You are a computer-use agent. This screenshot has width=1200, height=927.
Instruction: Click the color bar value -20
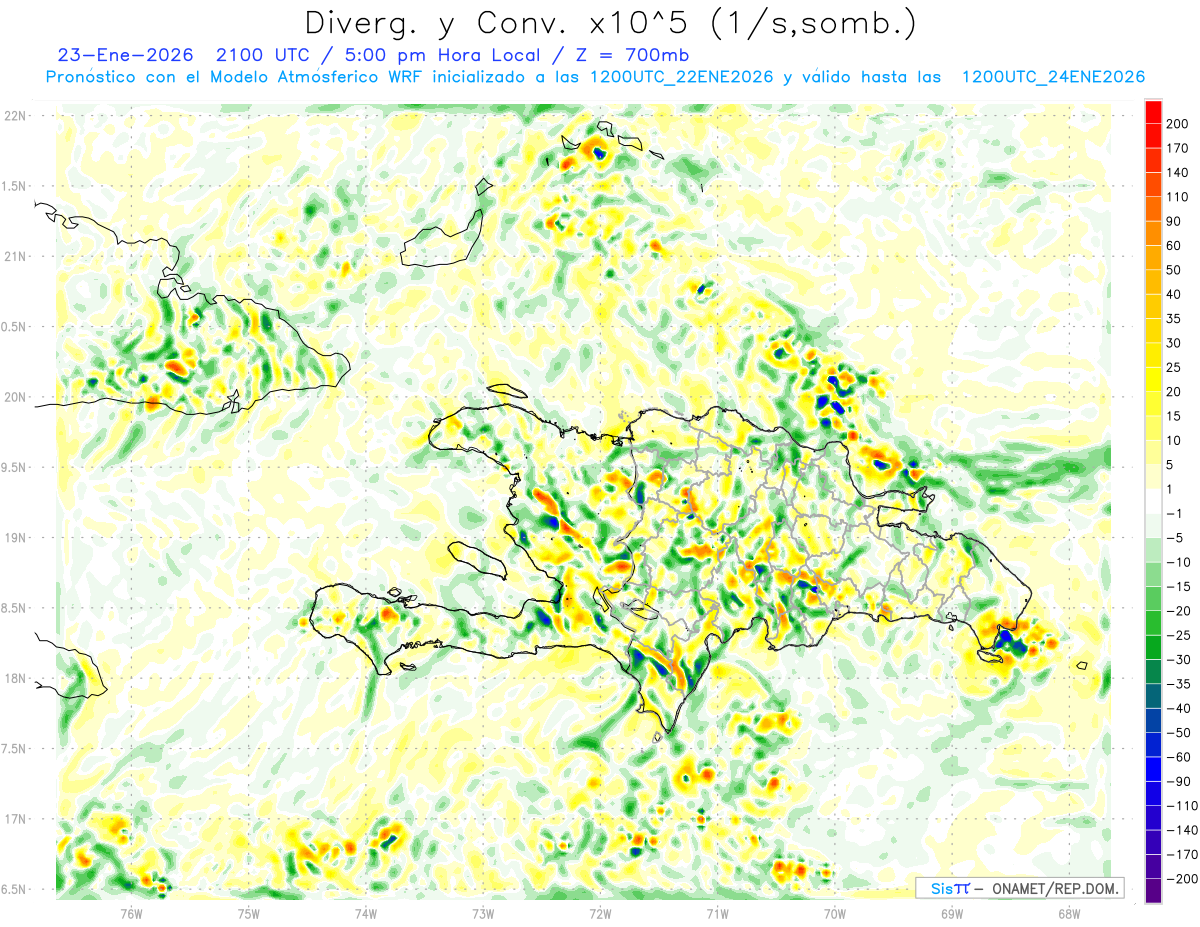pos(1180,611)
